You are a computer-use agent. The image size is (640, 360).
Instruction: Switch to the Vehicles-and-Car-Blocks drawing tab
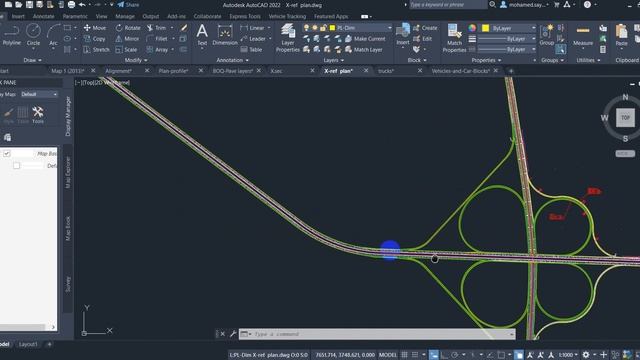pyautogui.click(x=460, y=71)
